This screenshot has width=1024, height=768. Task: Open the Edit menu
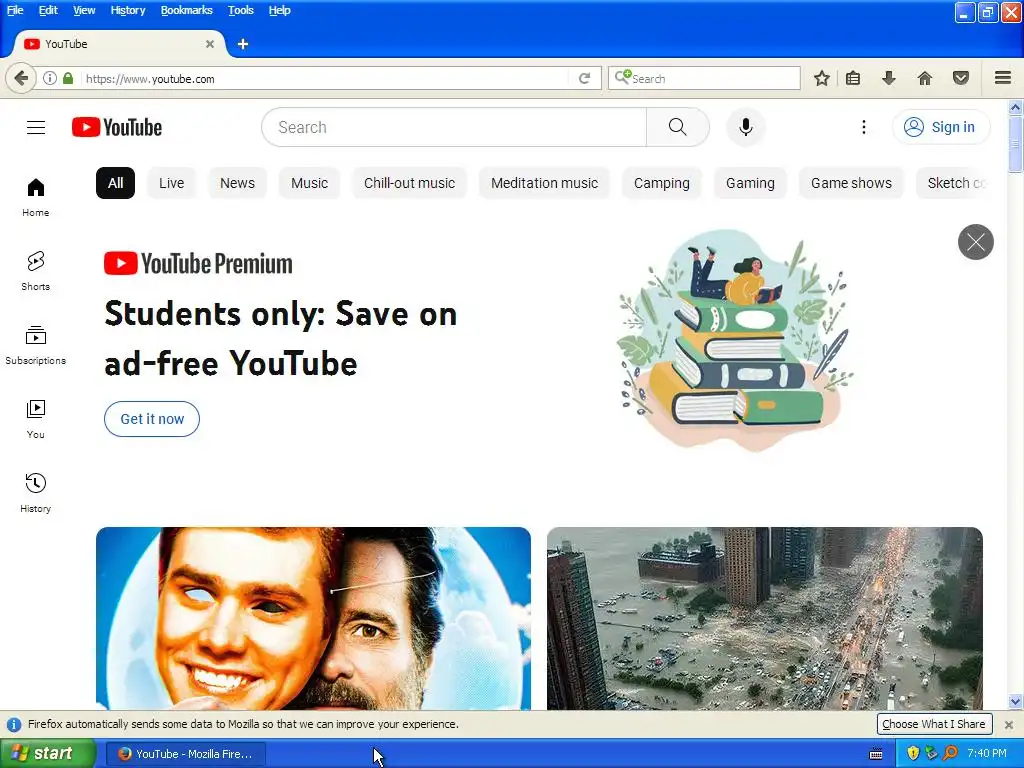point(48,10)
